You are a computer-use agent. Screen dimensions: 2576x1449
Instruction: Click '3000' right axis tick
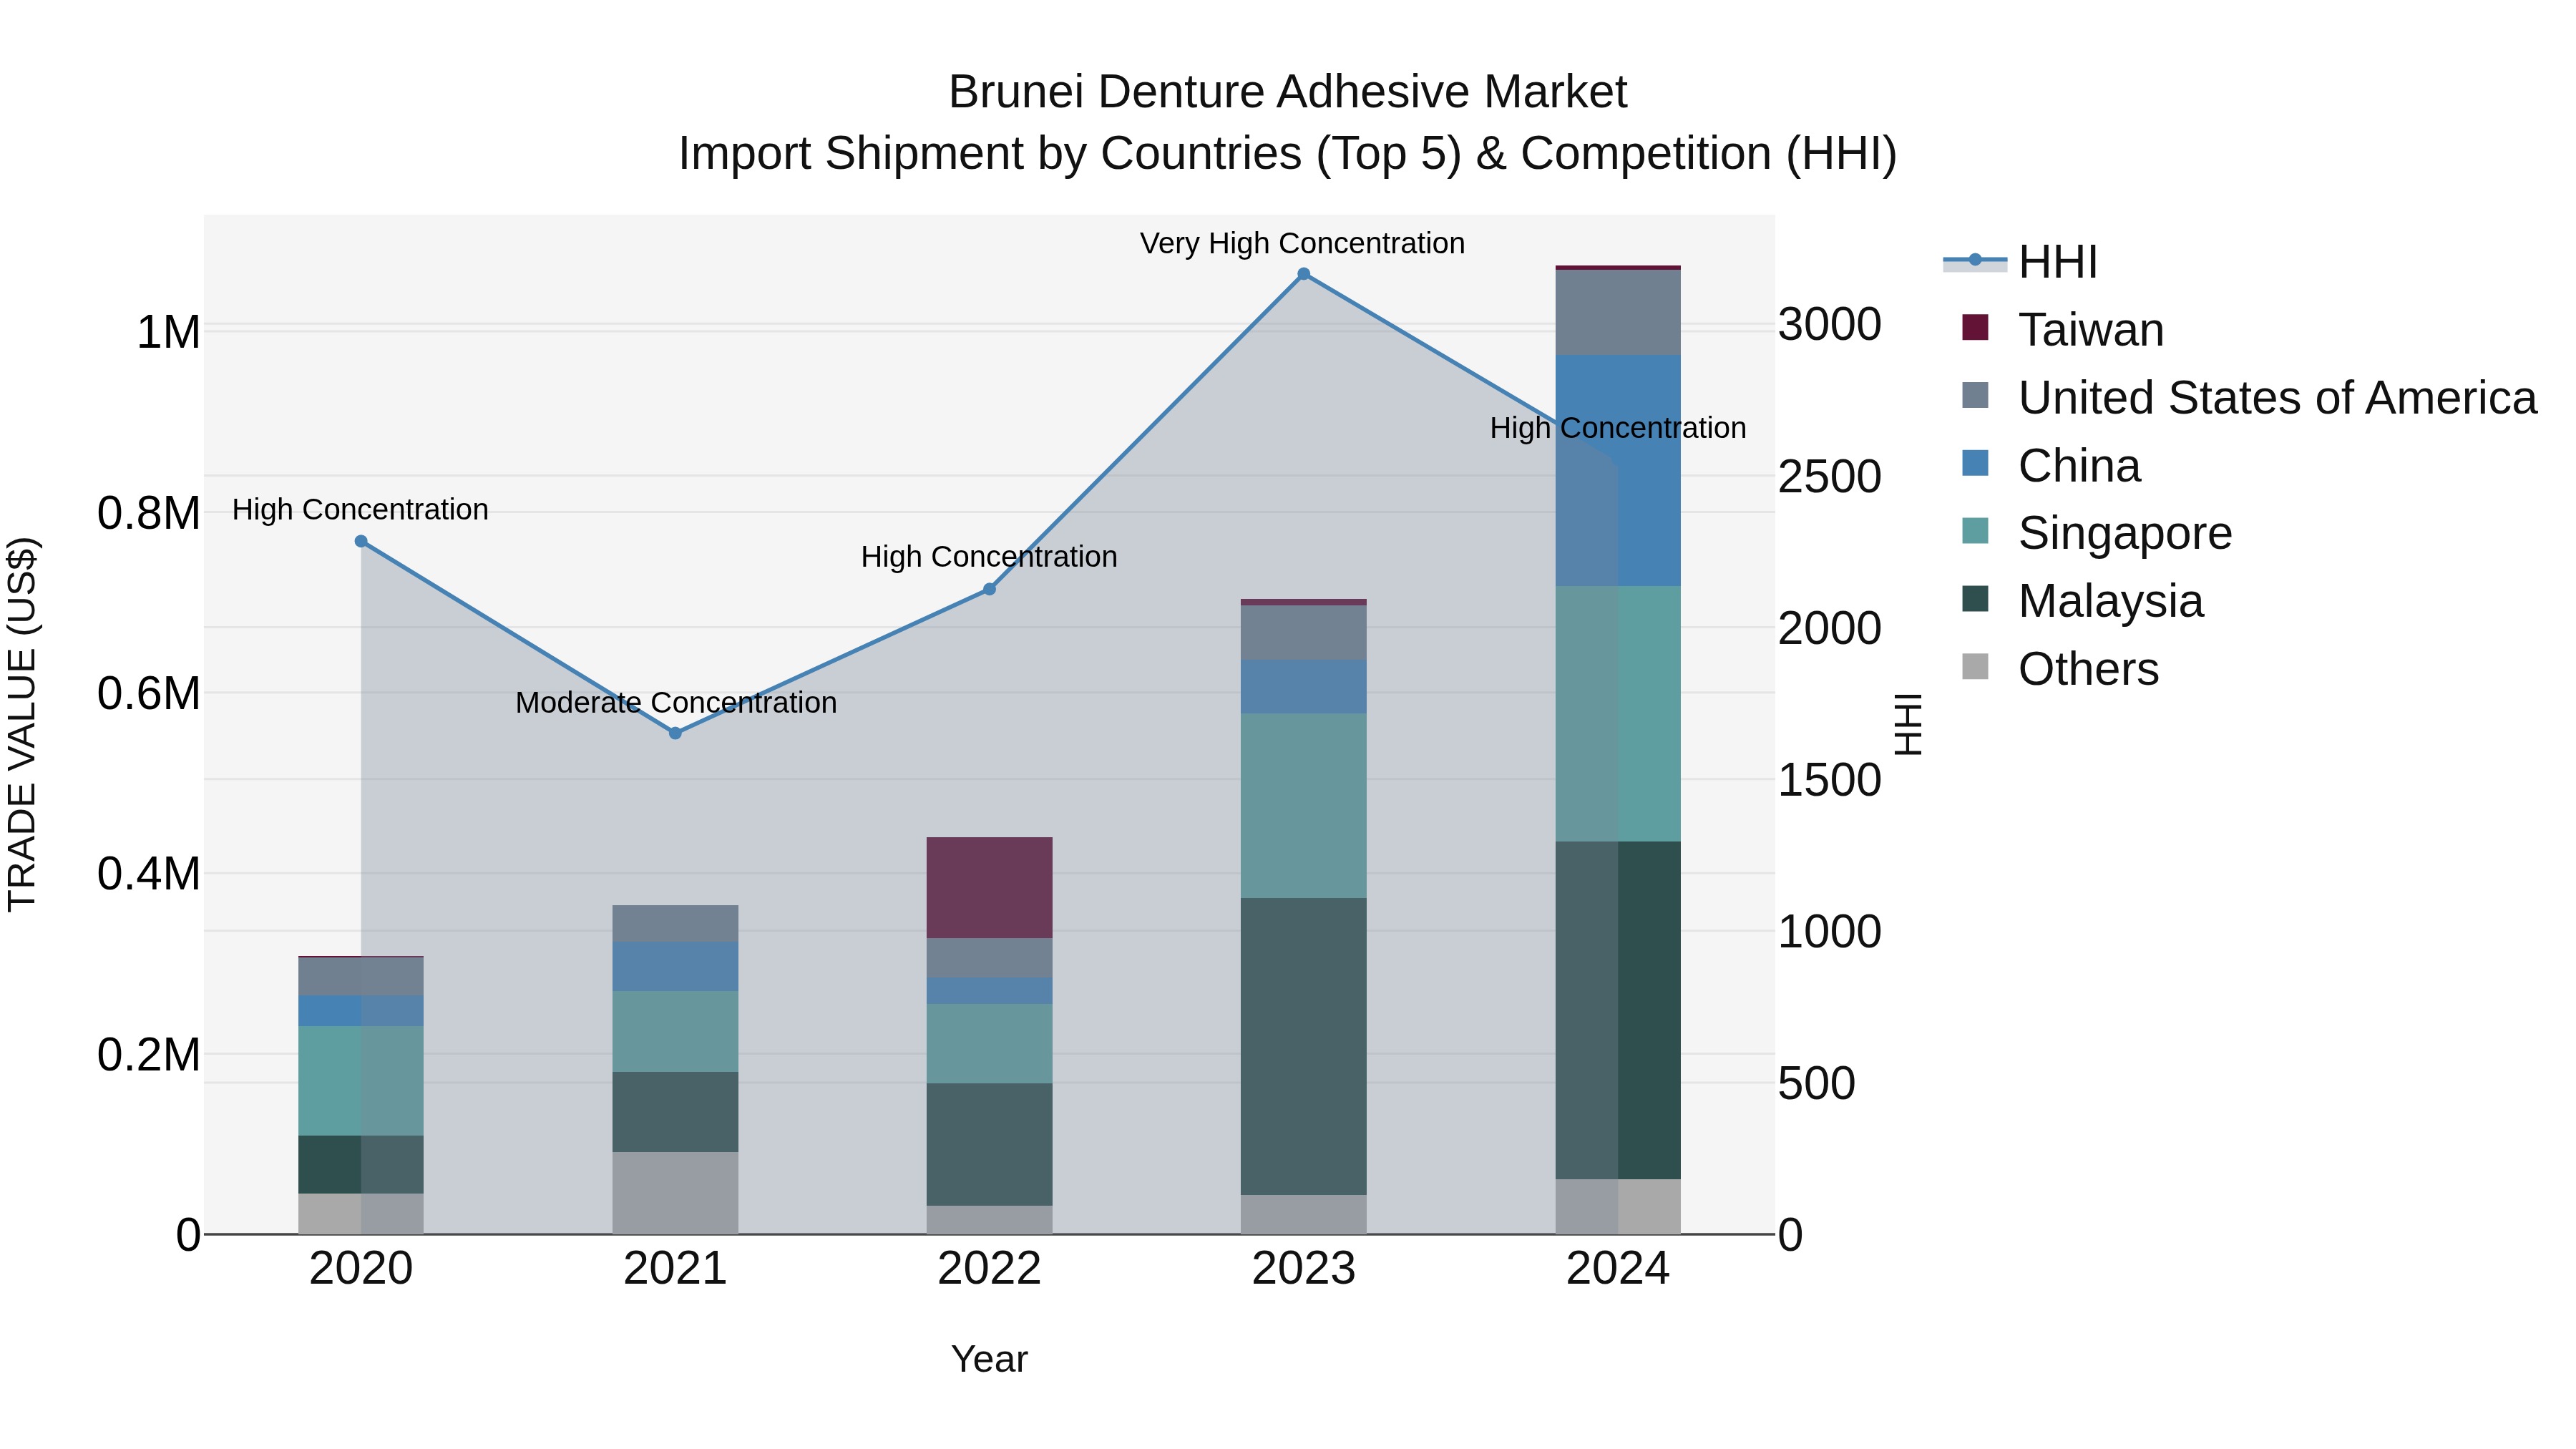click(1830, 325)
